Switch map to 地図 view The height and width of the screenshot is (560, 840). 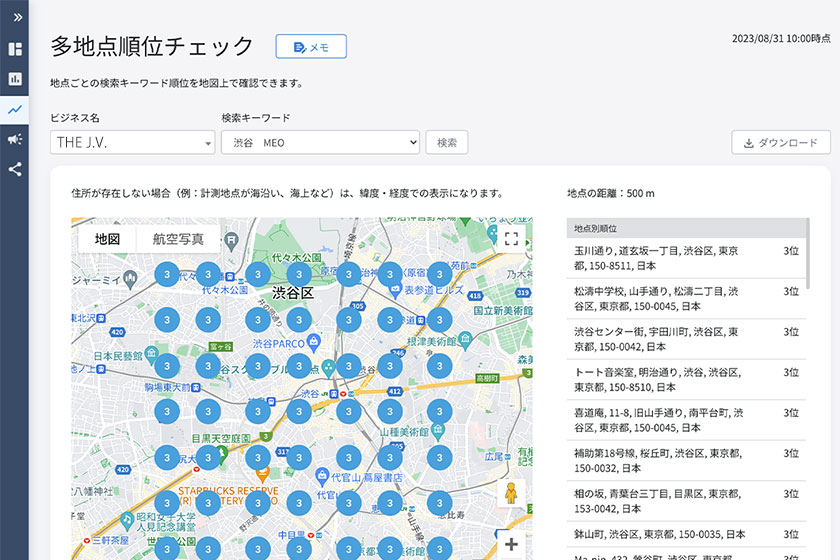(107, 239)
